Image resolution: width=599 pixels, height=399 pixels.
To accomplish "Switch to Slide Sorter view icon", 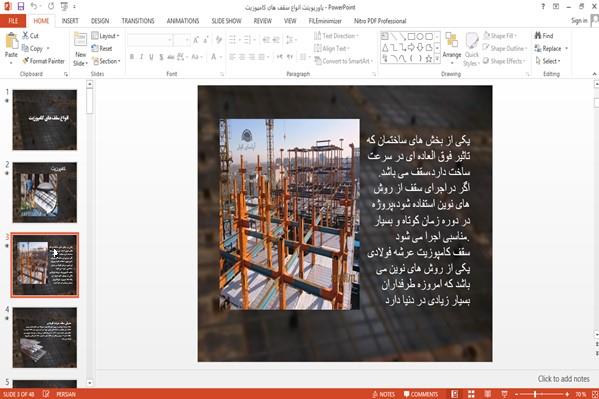I will [471, 394].
